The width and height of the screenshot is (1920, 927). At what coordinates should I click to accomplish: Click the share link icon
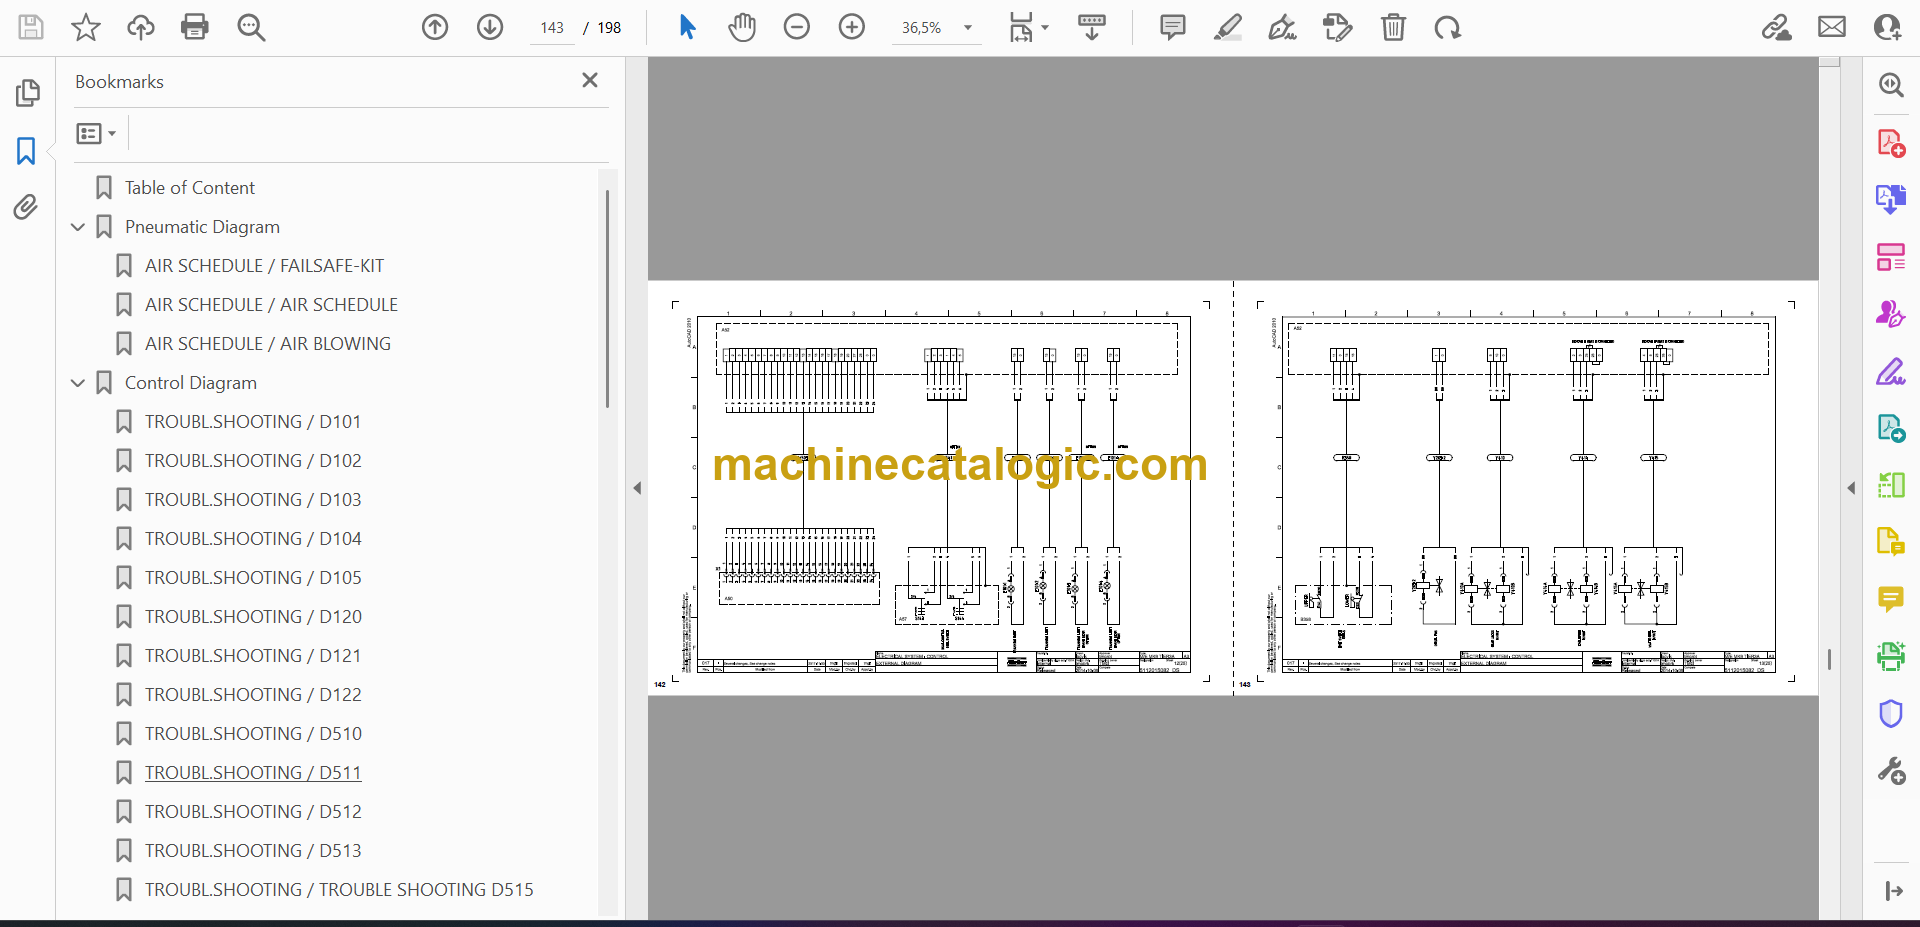point(1777,27)
